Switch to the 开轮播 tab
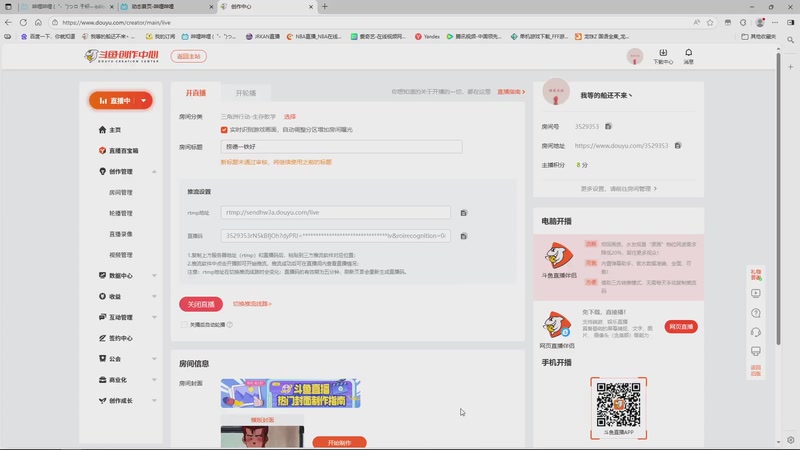The height and width of the screenshot is (450, 800). click(x=246, y=93)
